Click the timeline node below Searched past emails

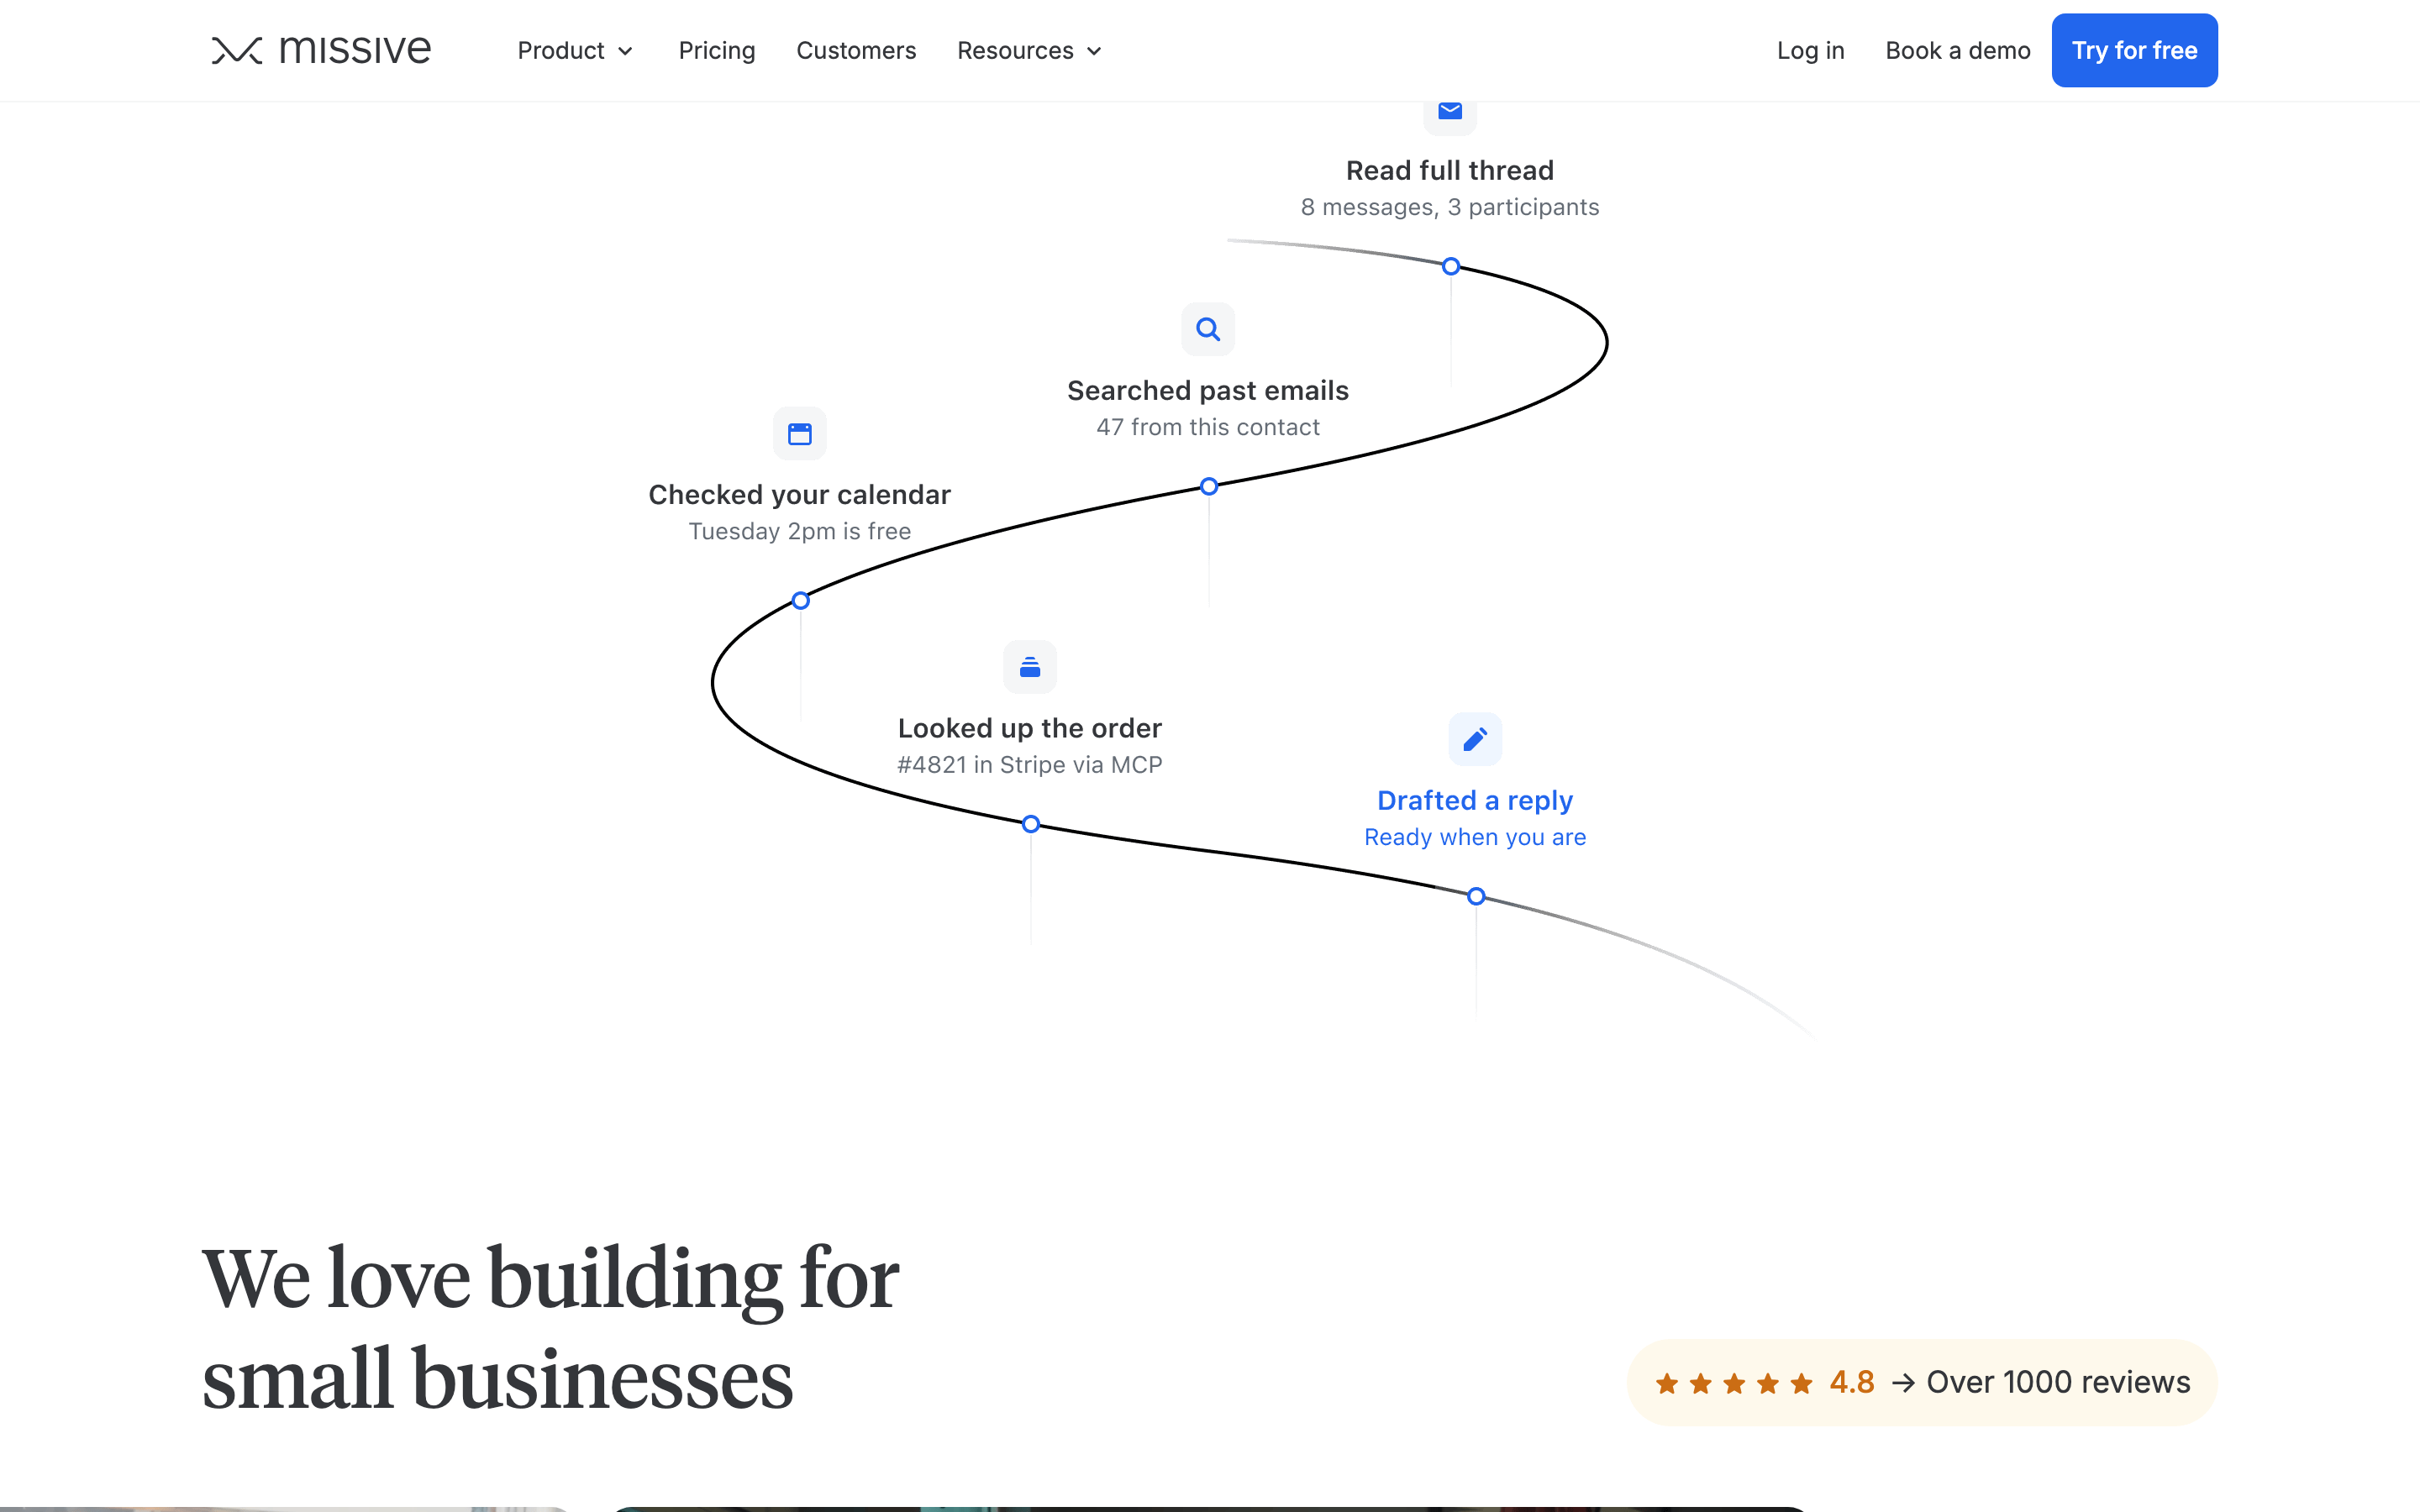(x=1209, y=487)
